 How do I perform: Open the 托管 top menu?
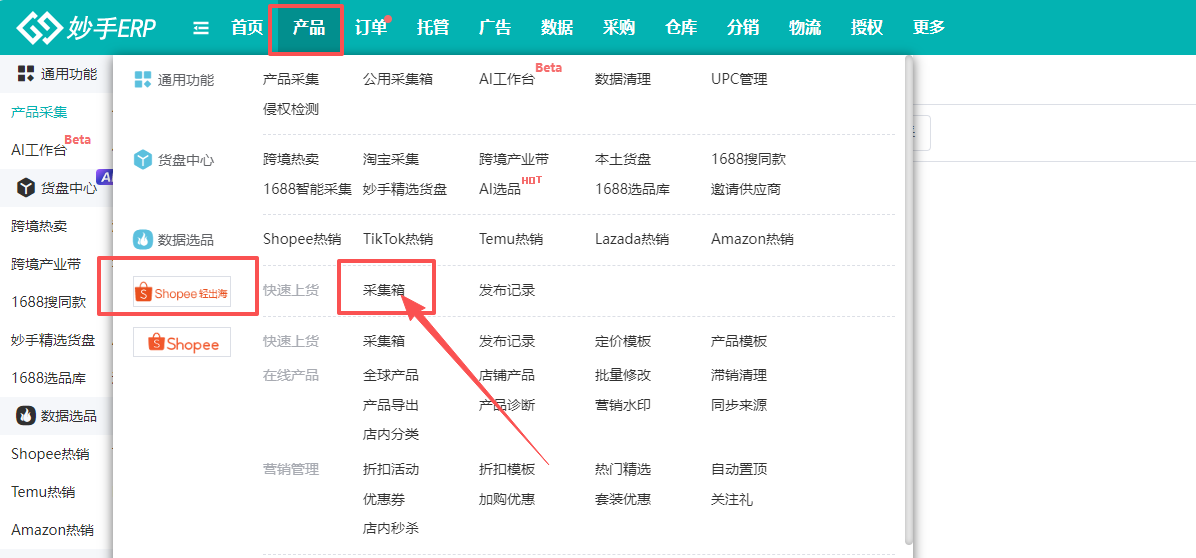(432, 28)
